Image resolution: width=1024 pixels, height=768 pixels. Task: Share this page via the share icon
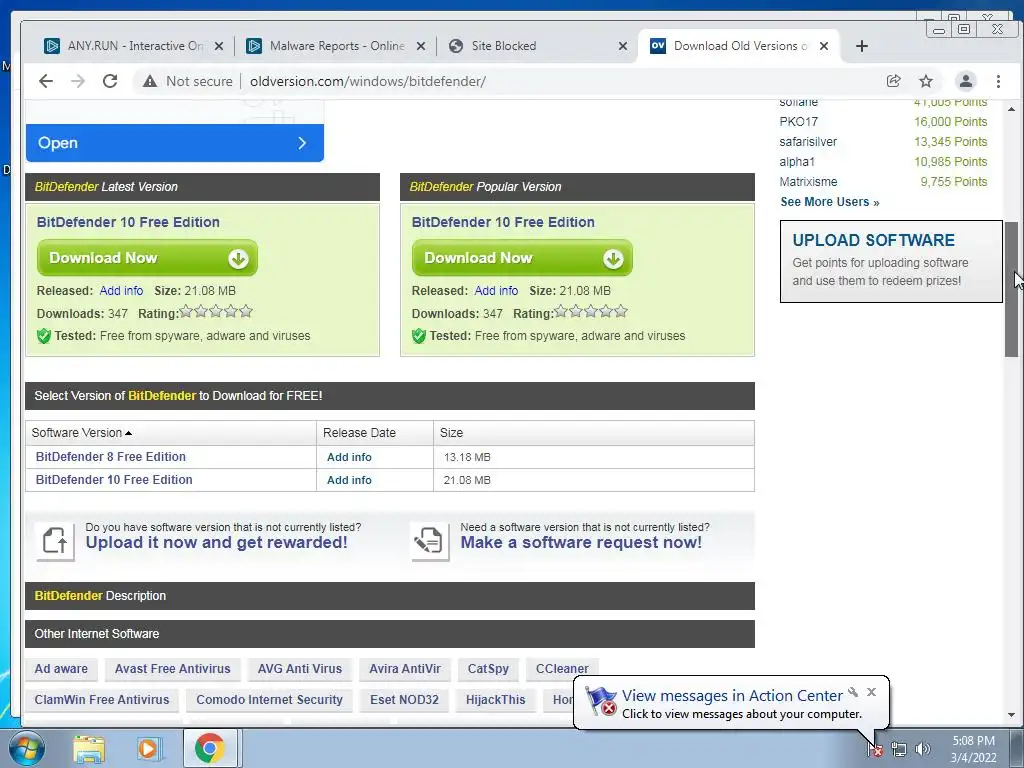(x=893, y=81)
